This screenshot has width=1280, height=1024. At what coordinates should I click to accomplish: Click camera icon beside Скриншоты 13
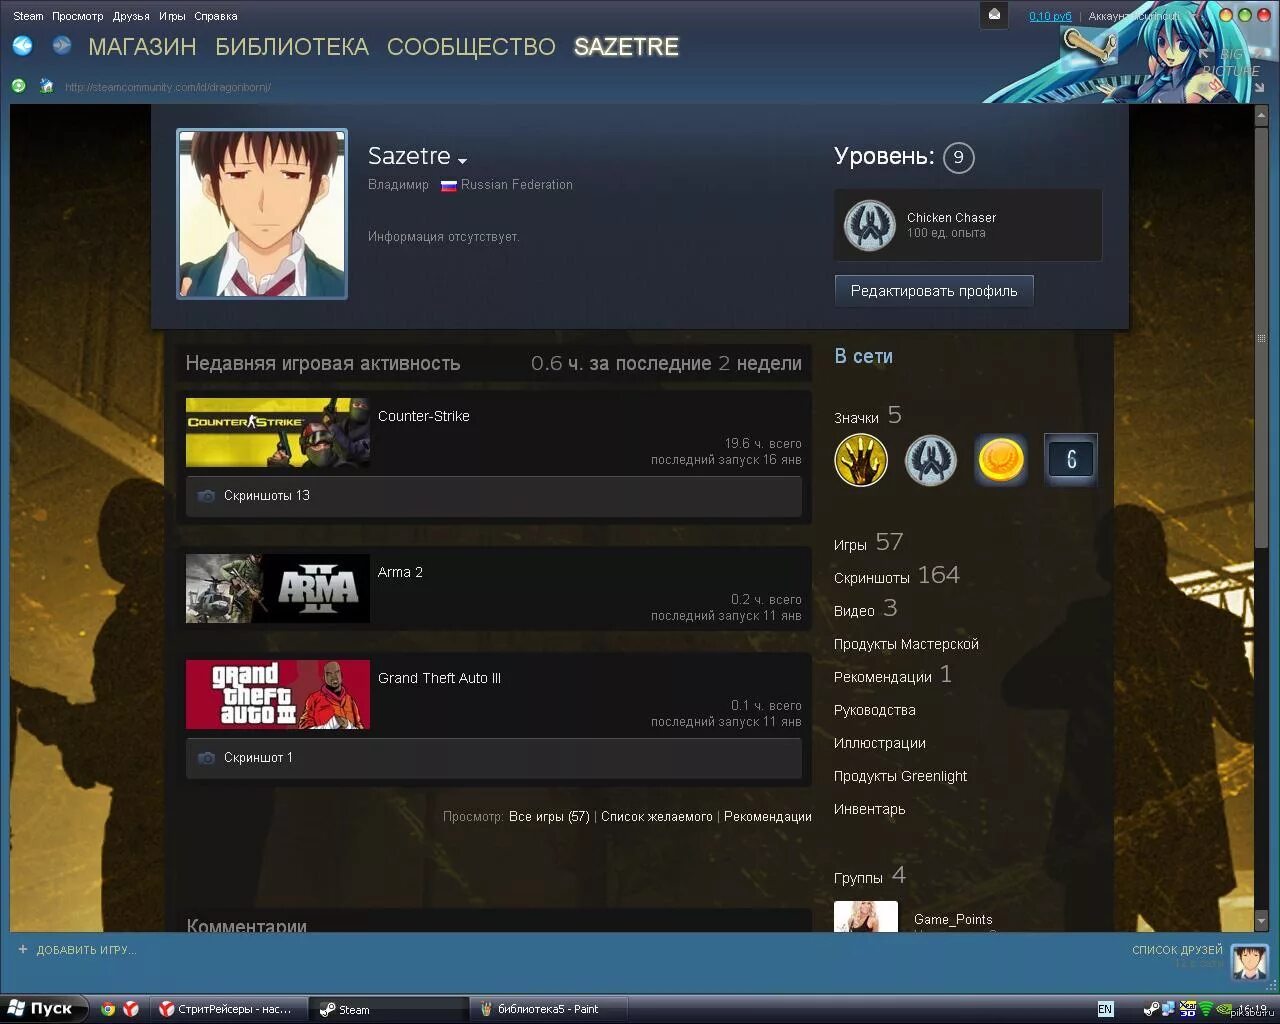click(206, 496)
